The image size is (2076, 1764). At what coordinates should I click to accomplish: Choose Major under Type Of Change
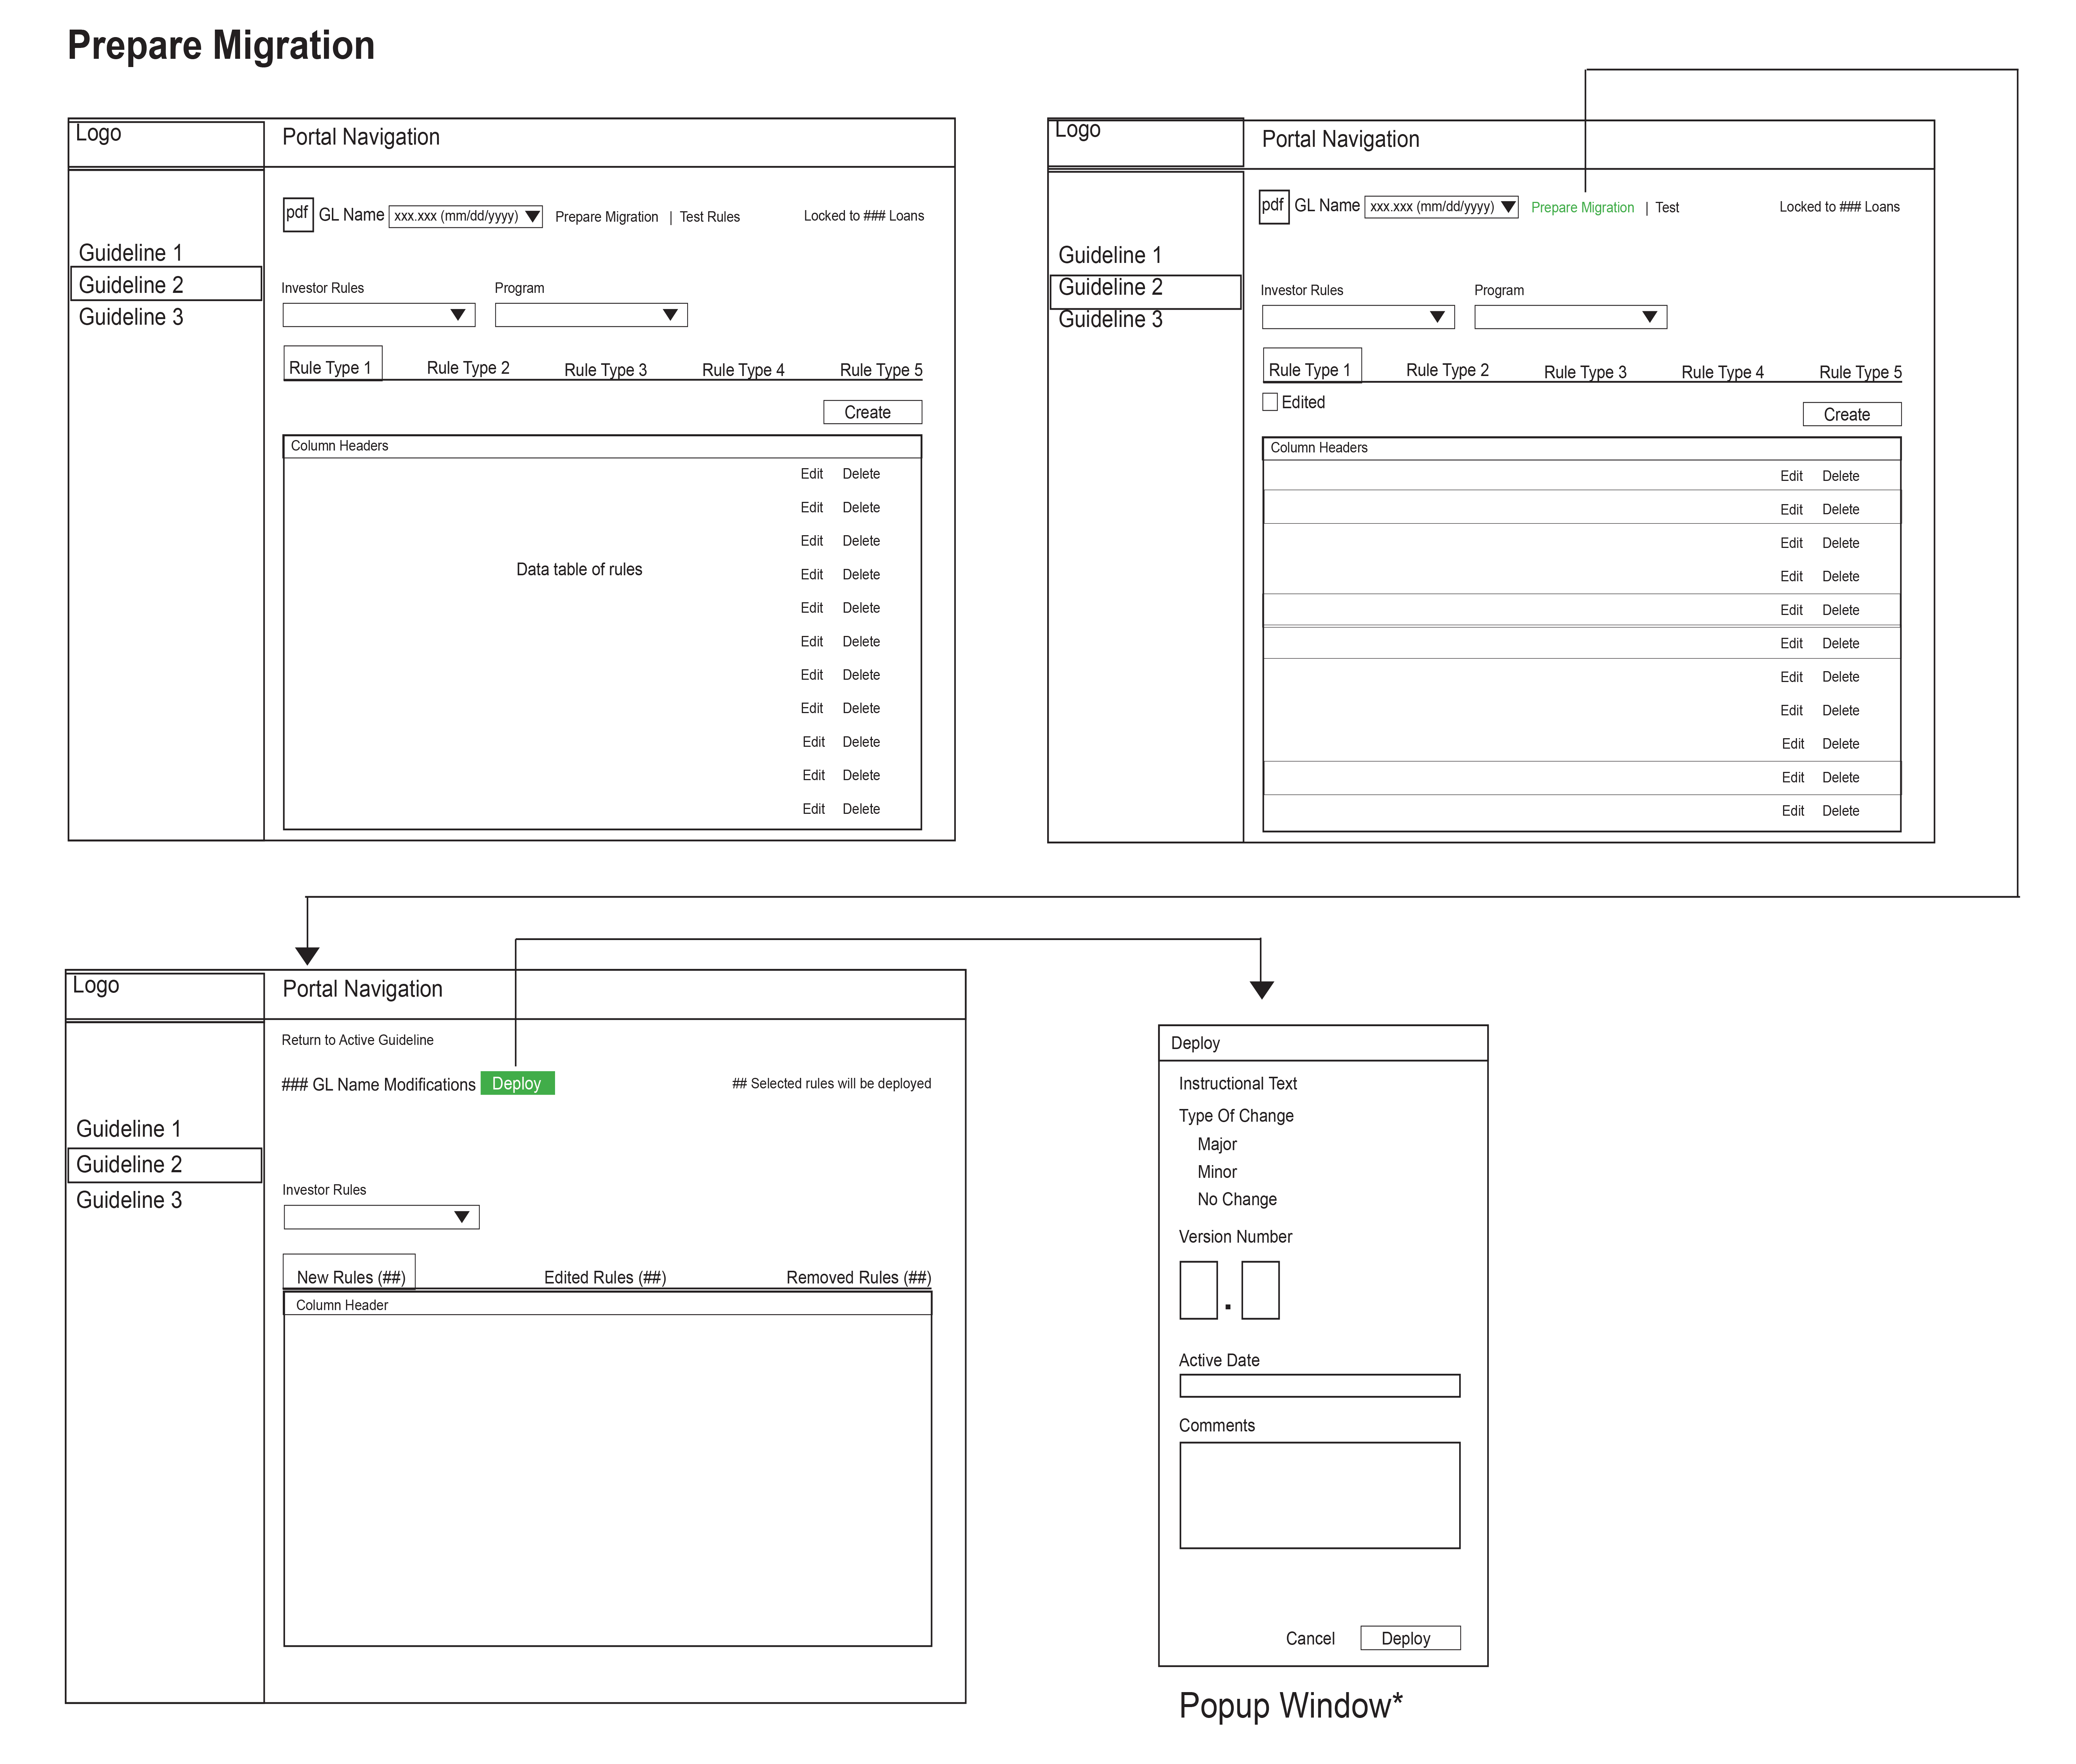click(1217, 1144)
